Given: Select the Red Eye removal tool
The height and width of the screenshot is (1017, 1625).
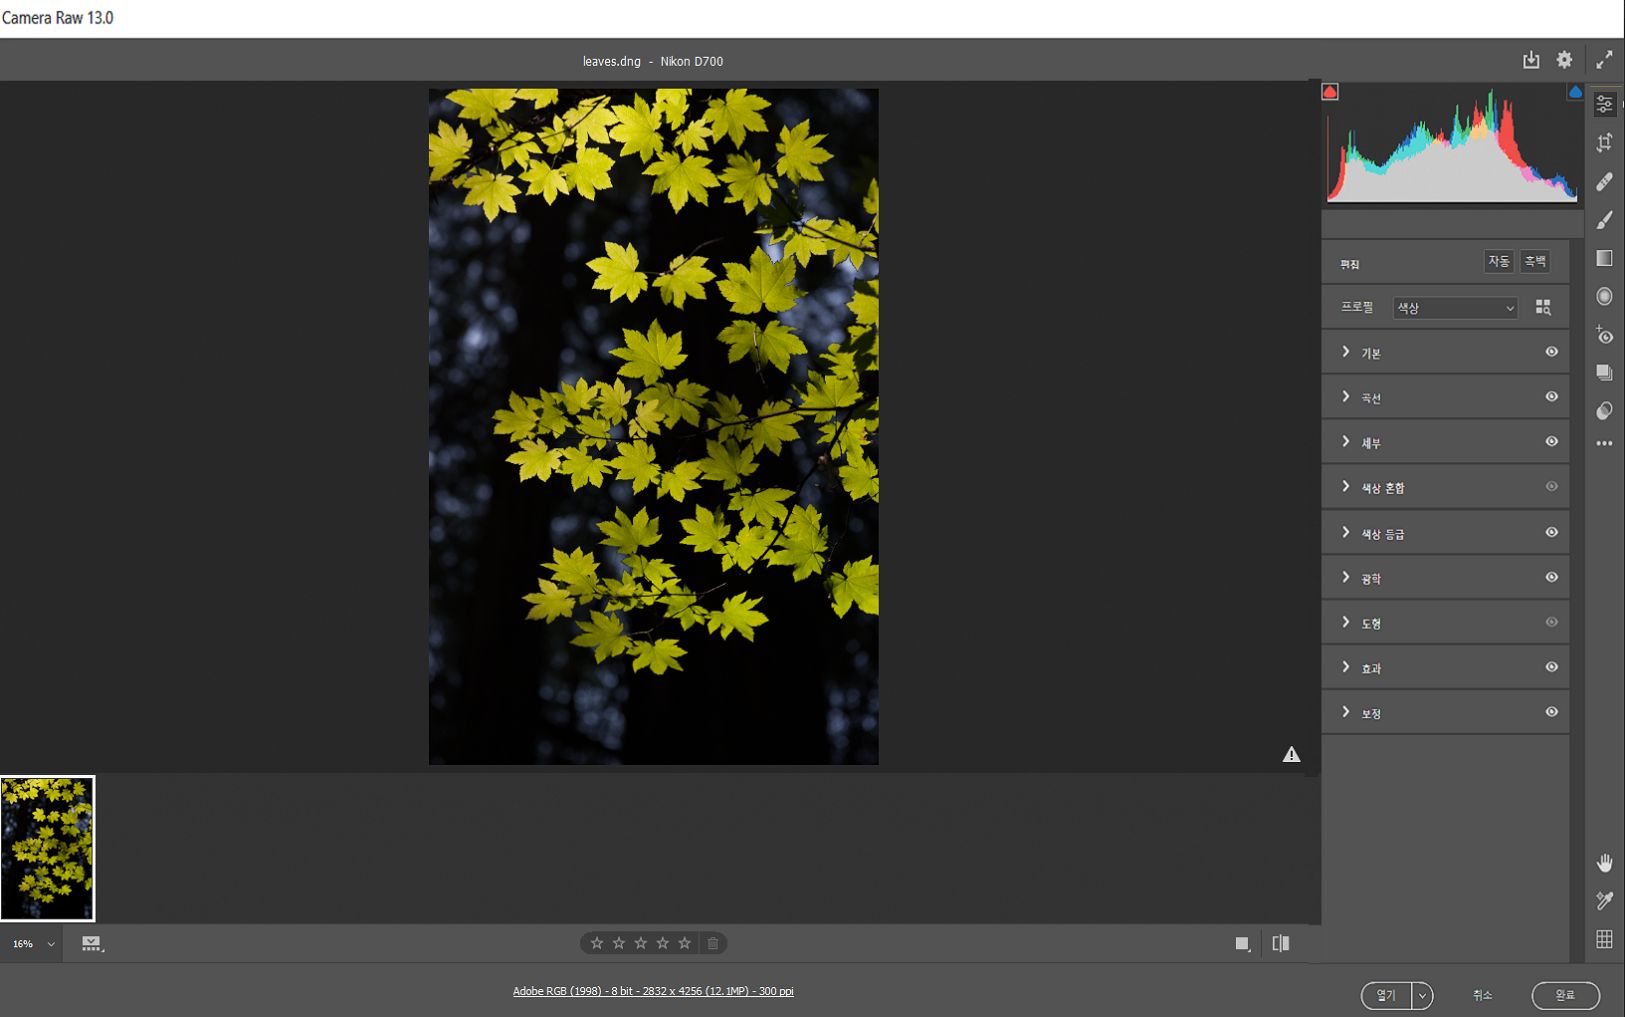Looking at the screenshot, I should click(1604, 335).
